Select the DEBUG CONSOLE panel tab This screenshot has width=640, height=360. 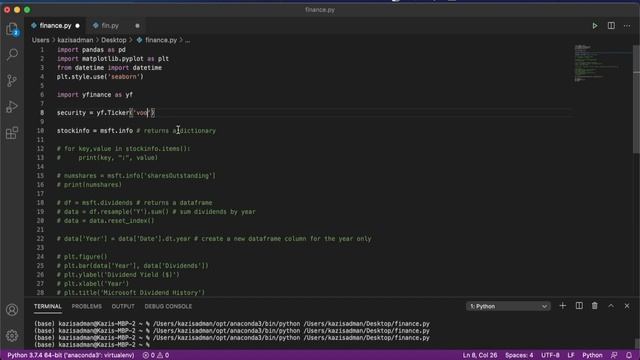coord(168,306)
